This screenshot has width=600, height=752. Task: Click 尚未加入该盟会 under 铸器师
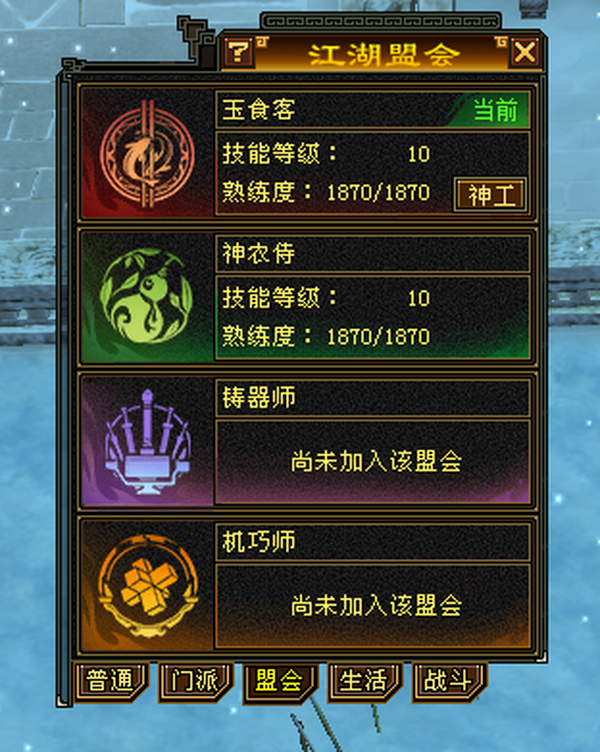click(x=376, y=461)
